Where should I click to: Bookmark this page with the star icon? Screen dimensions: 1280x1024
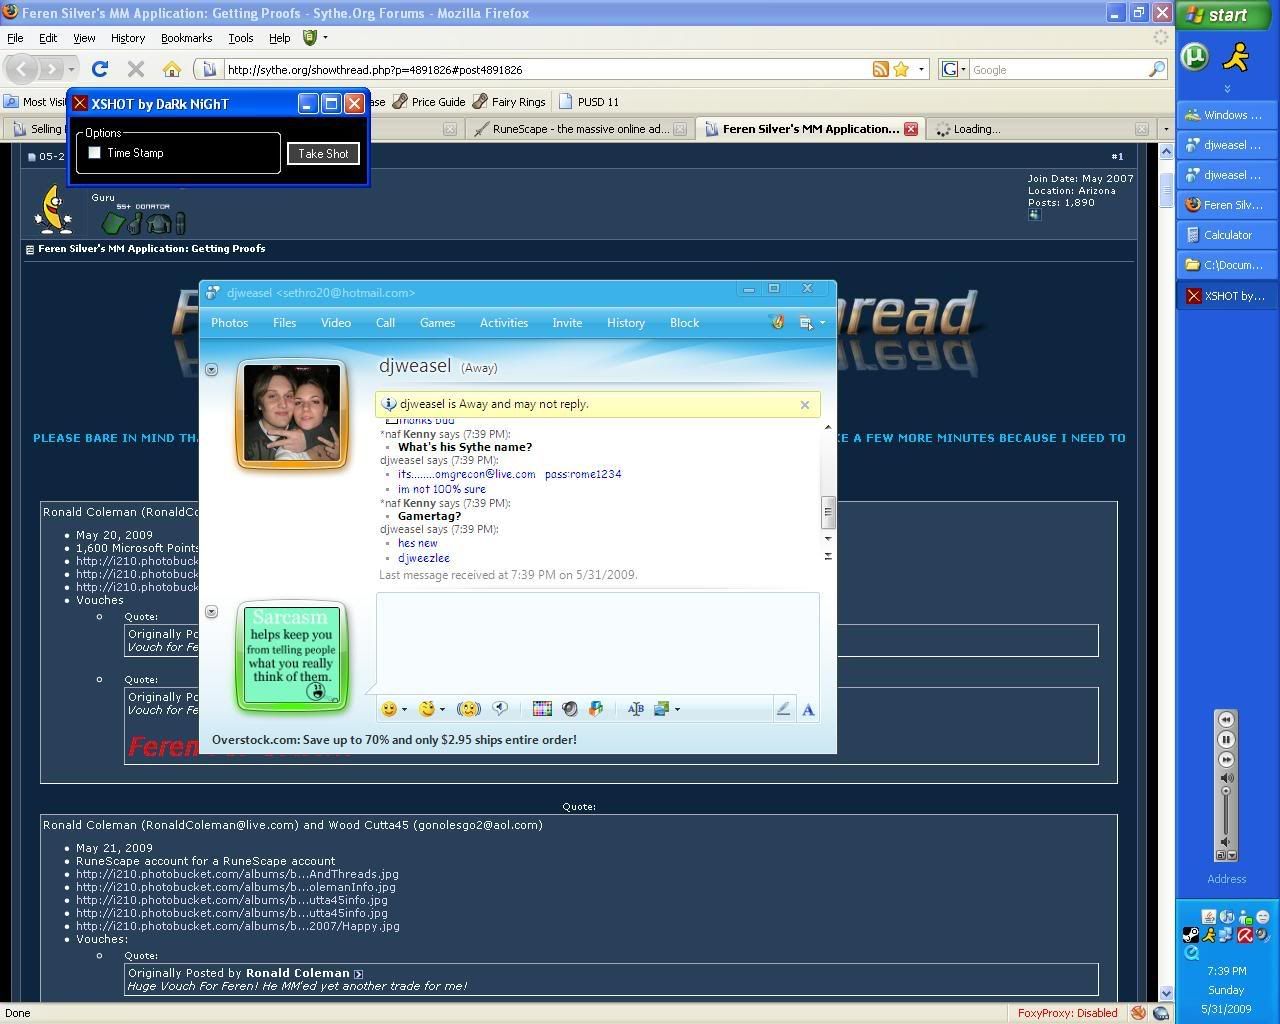901,69
